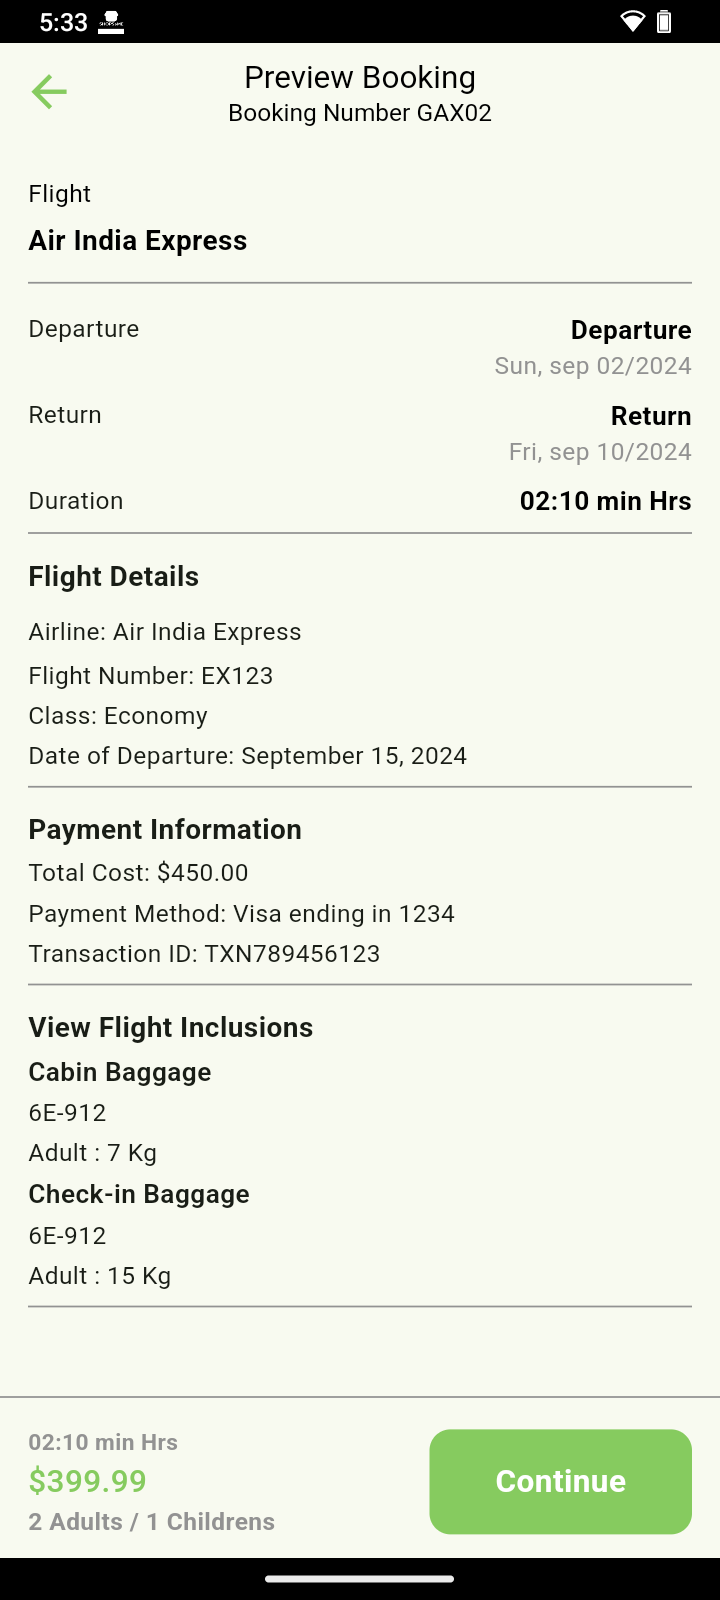Tap the Check-in Baggage section label
This screenshot has width=720, height=1600.
(139, 1194)
